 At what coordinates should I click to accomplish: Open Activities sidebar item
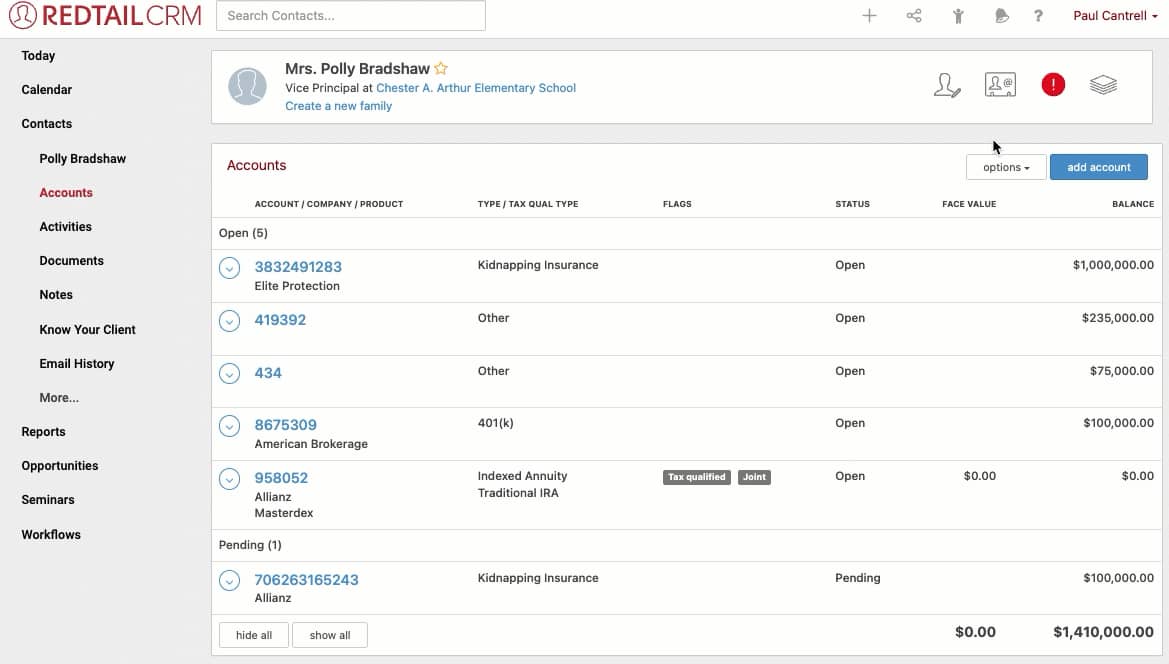tap(65, 227)
